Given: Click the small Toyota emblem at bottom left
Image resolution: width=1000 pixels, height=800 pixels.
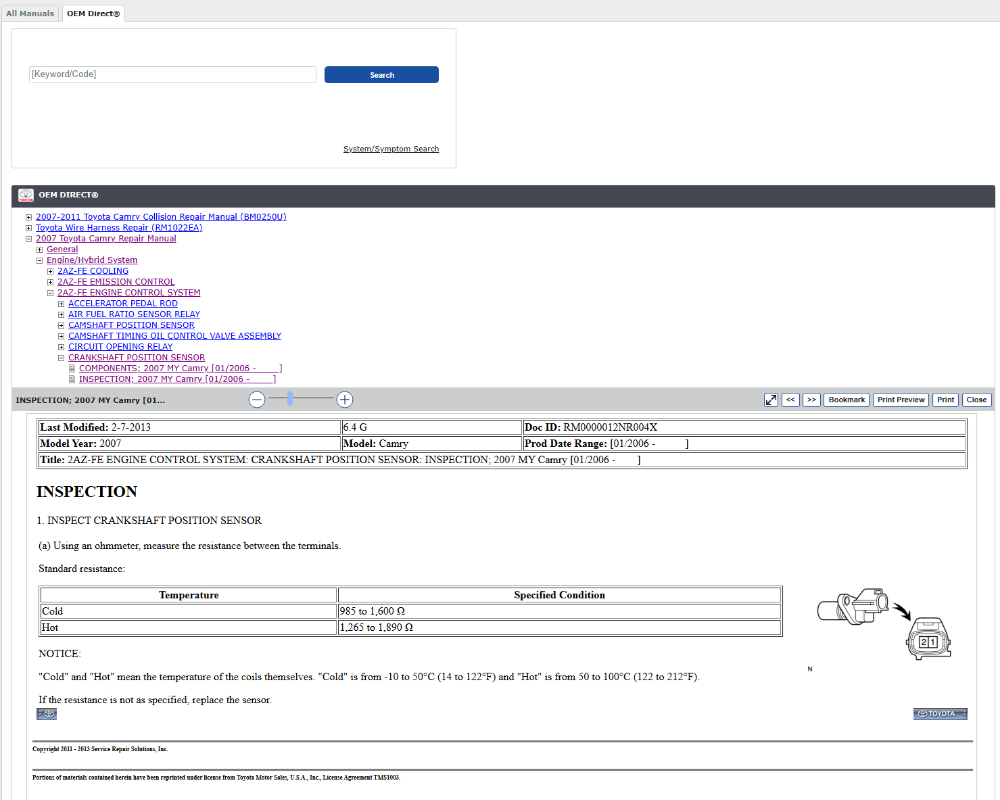Looking at the screenshot, I should (47, 714).
